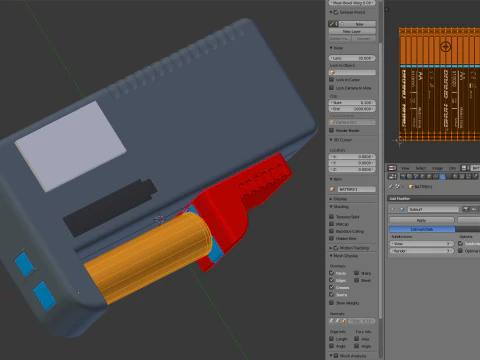Enable Lock to Cursor checkbox
The width and height of the screenshot is (480, 360).
pyautogui.click(x=332, y=80)
